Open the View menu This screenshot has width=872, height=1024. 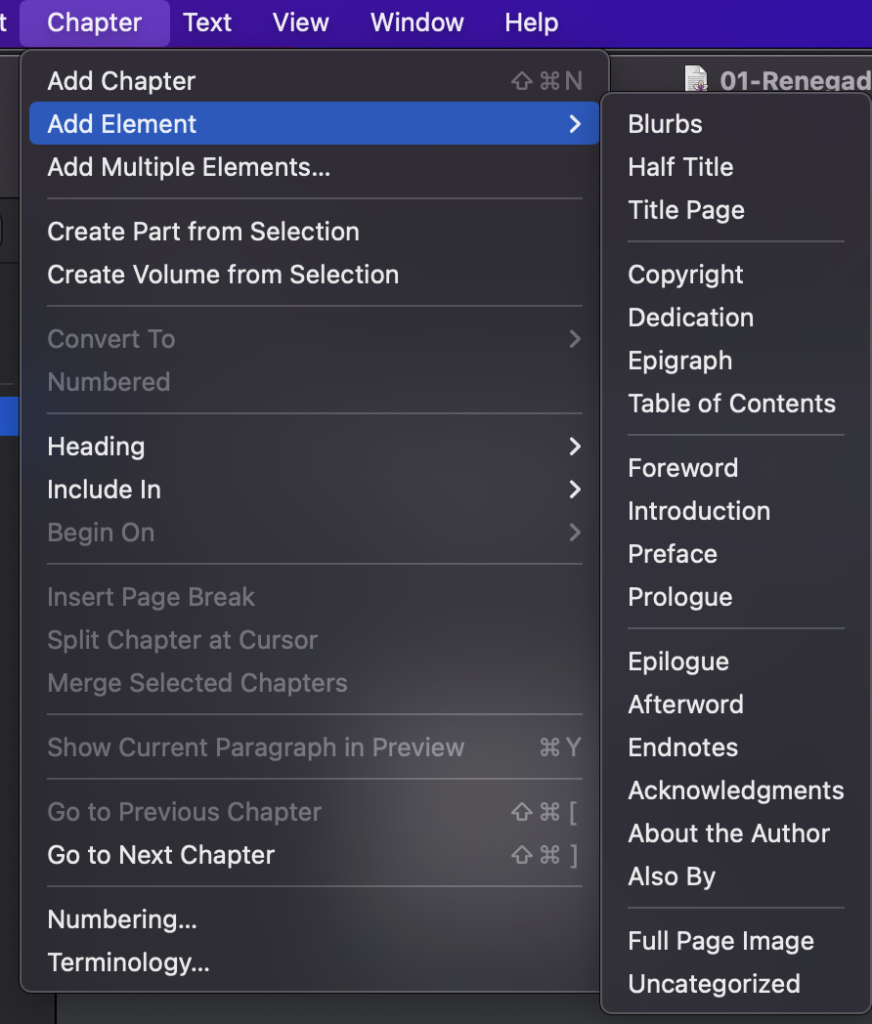point(301,23)
